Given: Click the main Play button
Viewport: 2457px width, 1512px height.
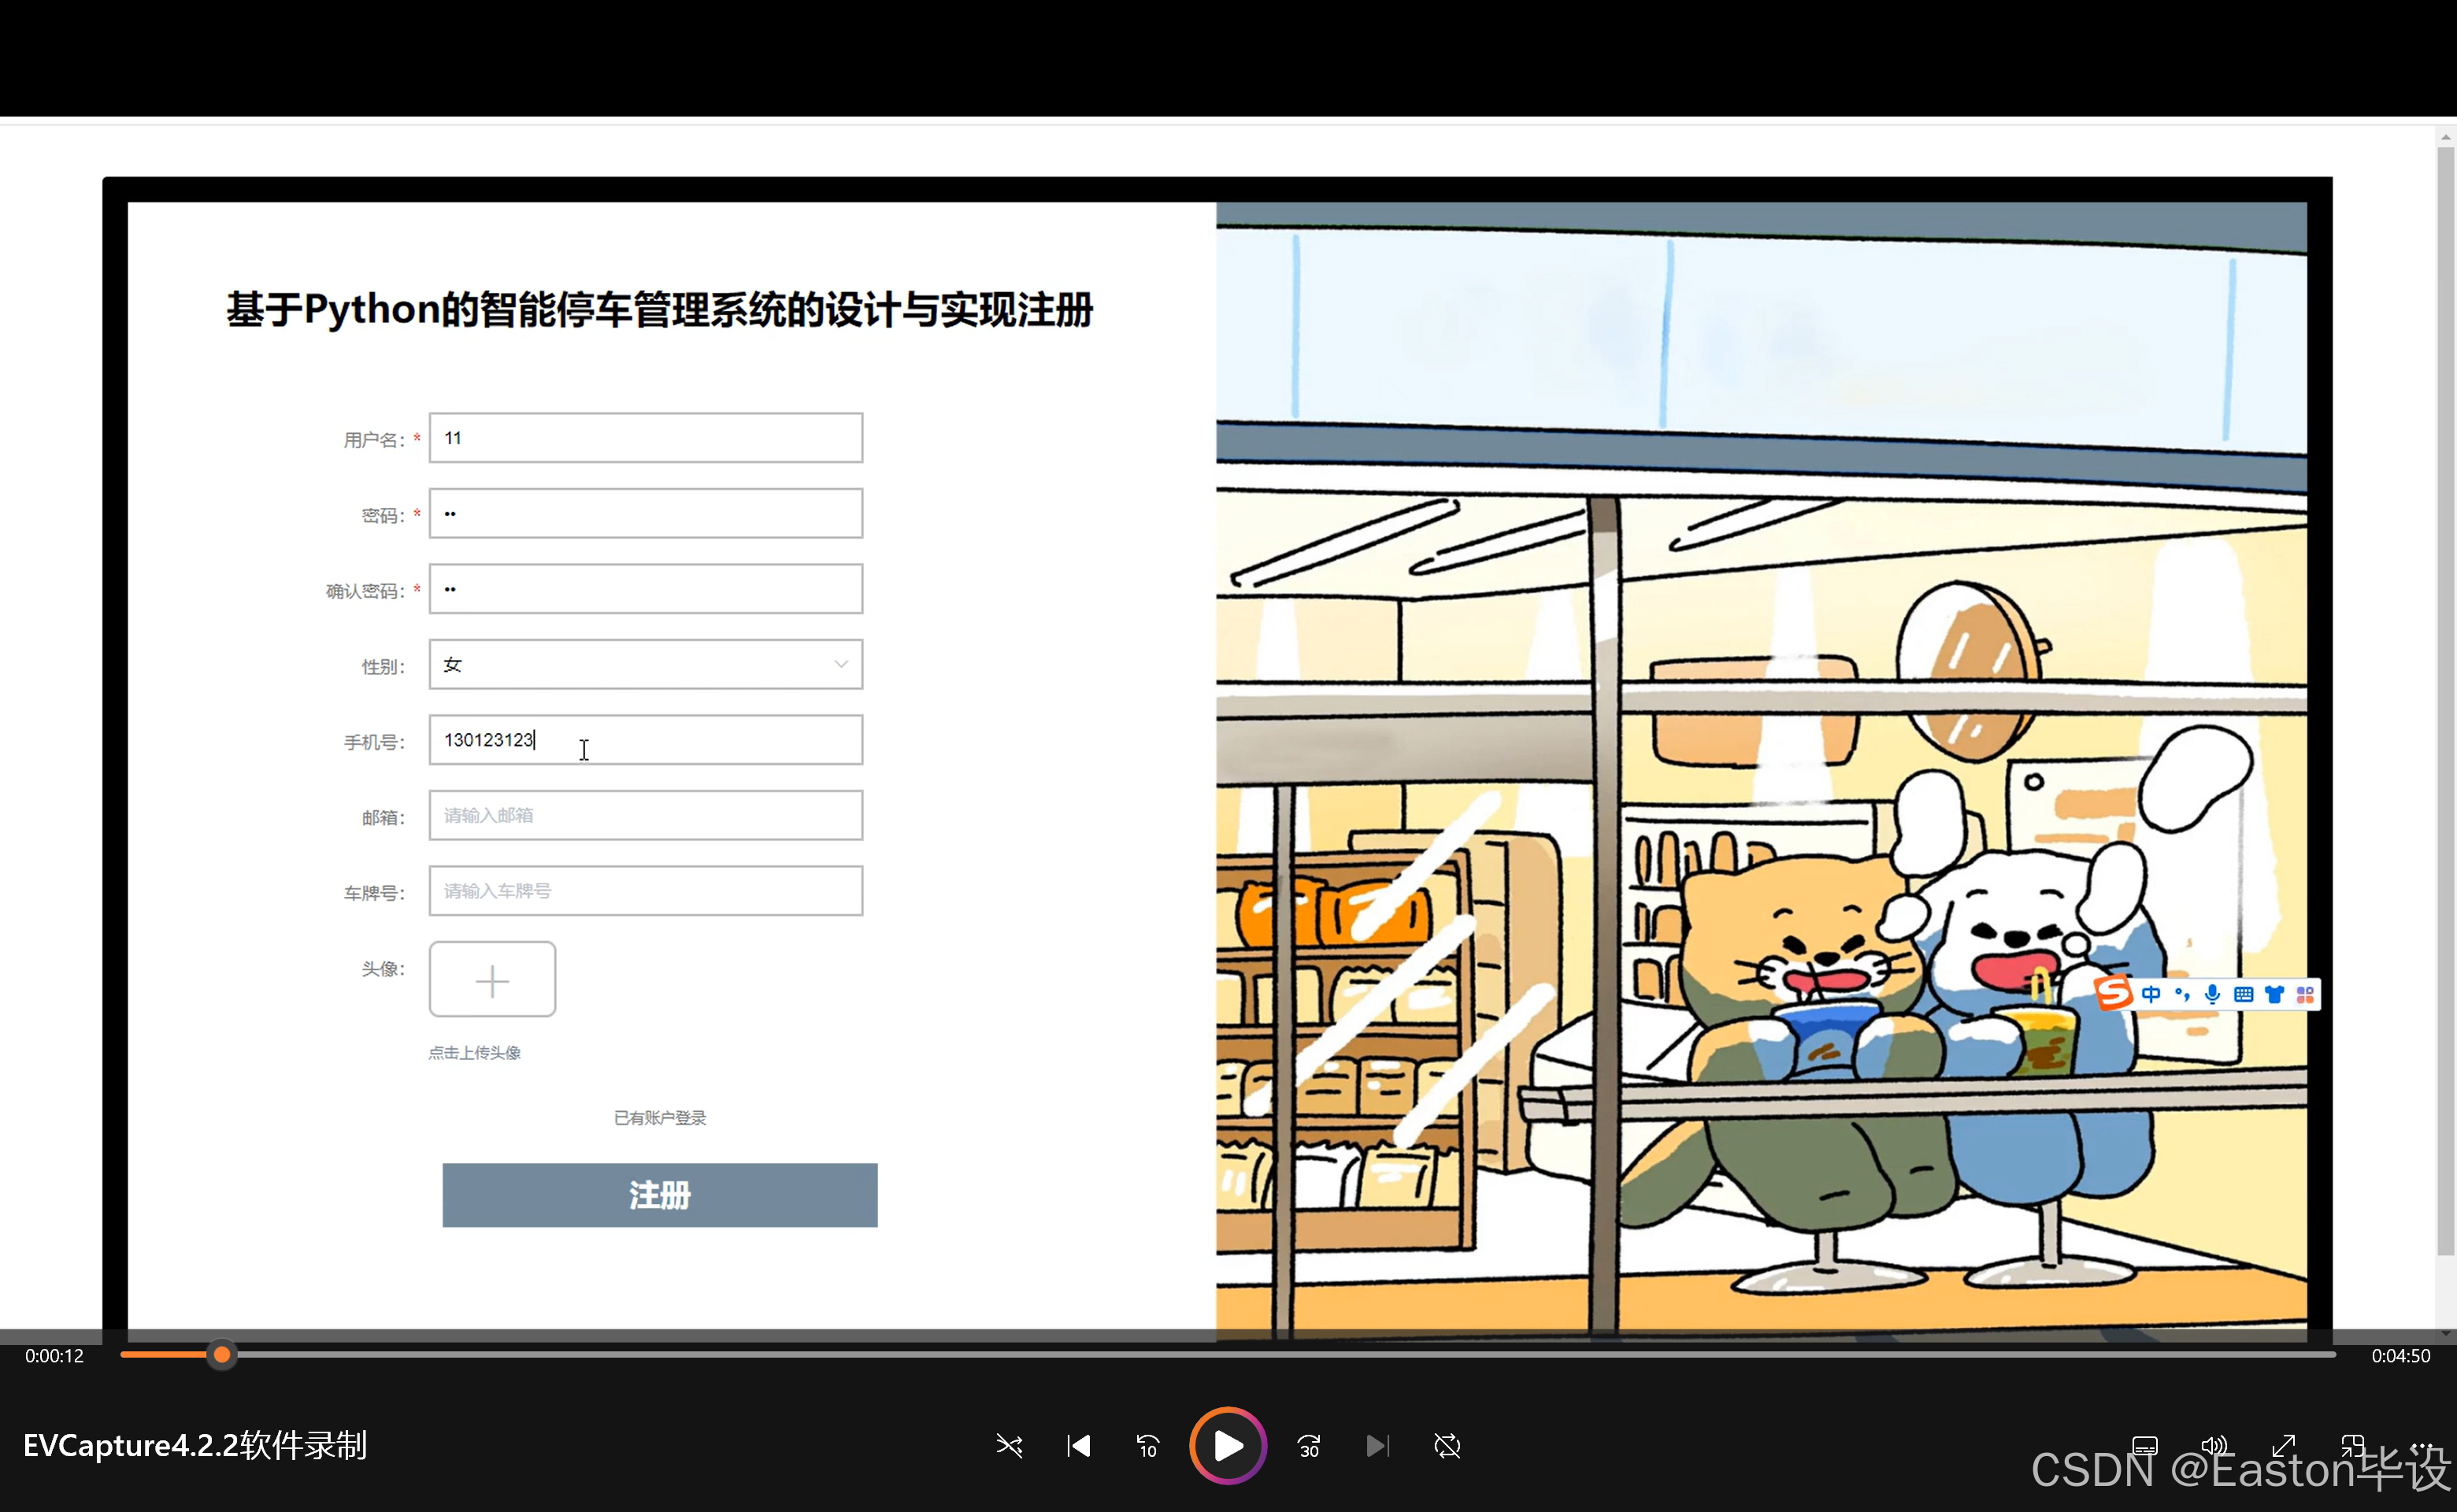Looking at the screenshot, I should pos(1228,1445).
